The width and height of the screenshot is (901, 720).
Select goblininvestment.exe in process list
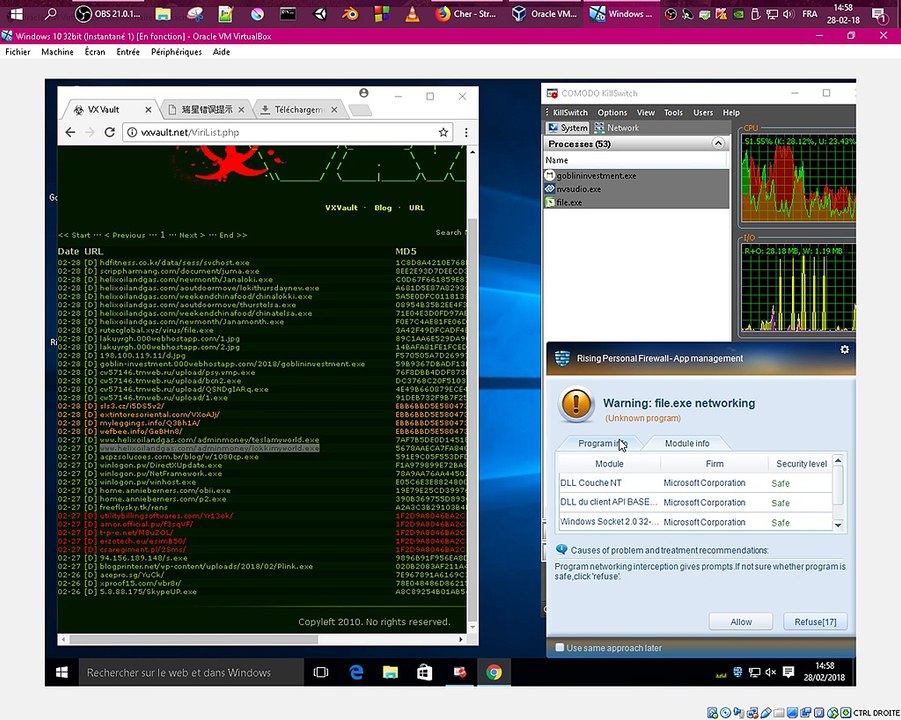point(636,176)
